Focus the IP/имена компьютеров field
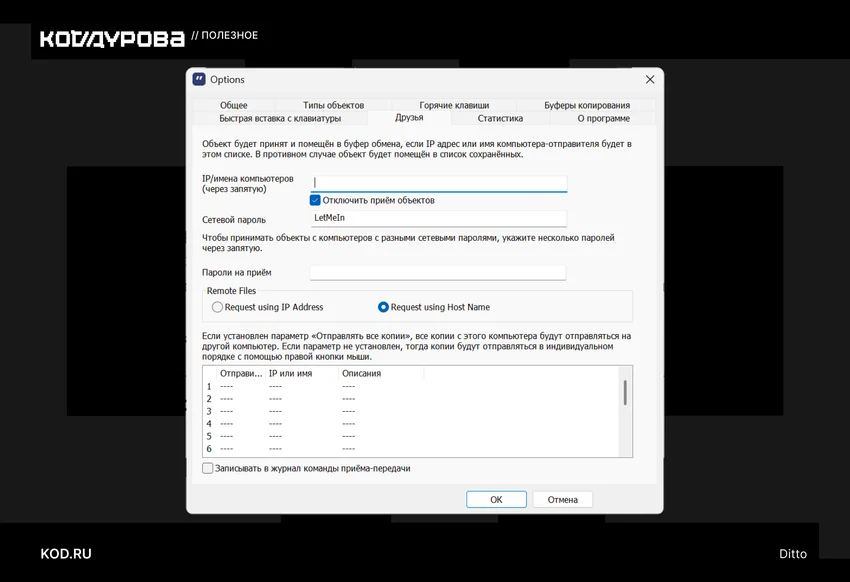The height and width of the screenshot is (582, 850). 439,183
